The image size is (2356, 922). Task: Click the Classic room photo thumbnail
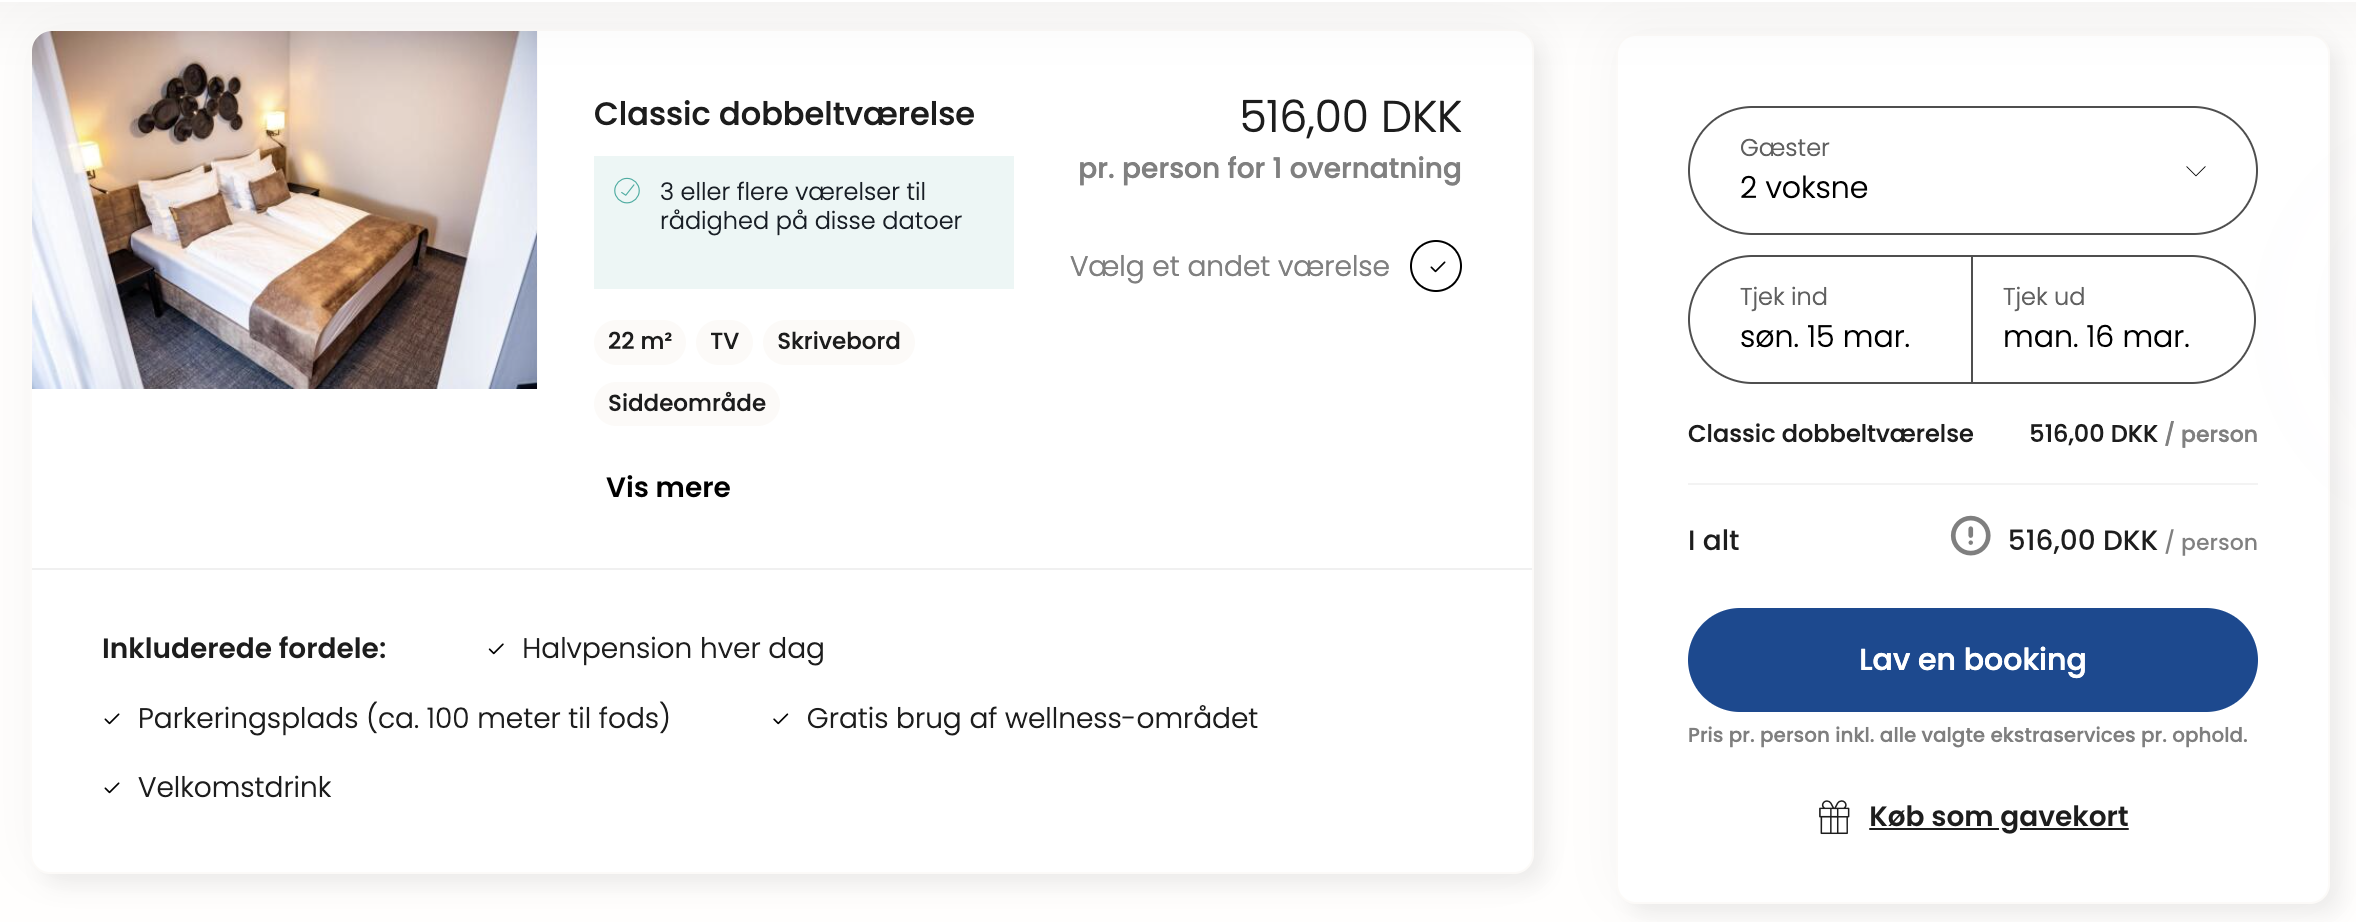pyautogui.click(x=284, y=210)
